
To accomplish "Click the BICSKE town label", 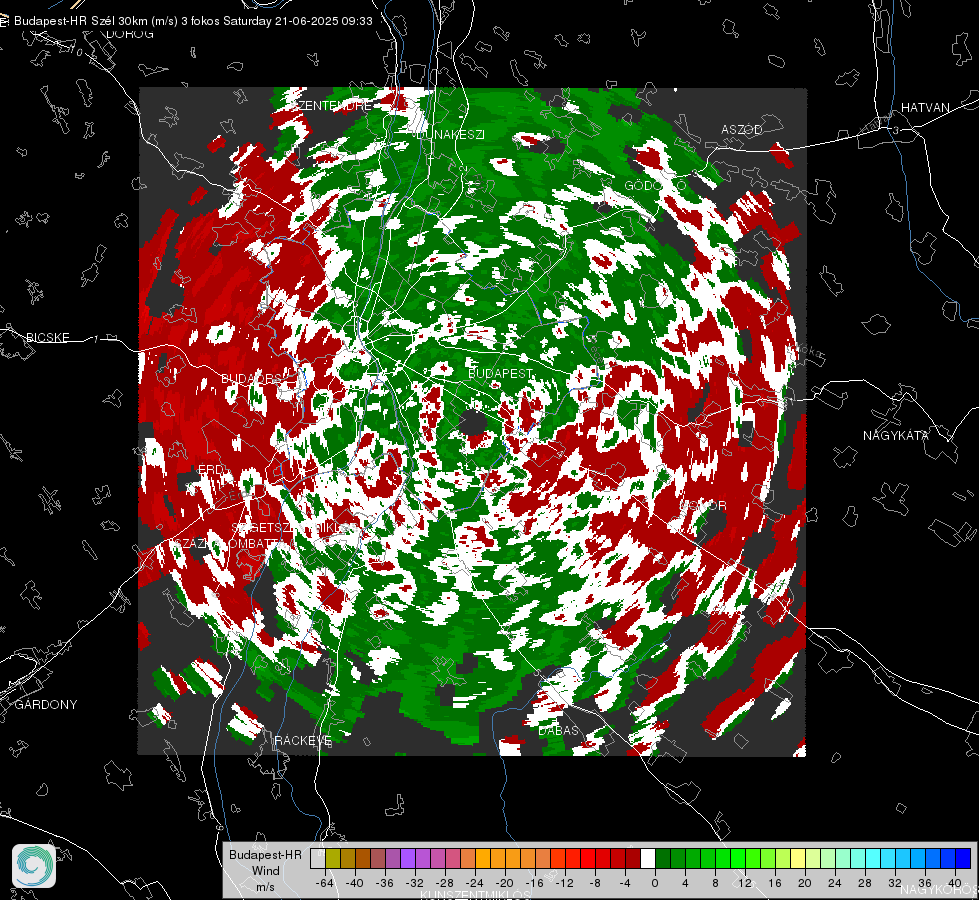I will click(48, 337).
